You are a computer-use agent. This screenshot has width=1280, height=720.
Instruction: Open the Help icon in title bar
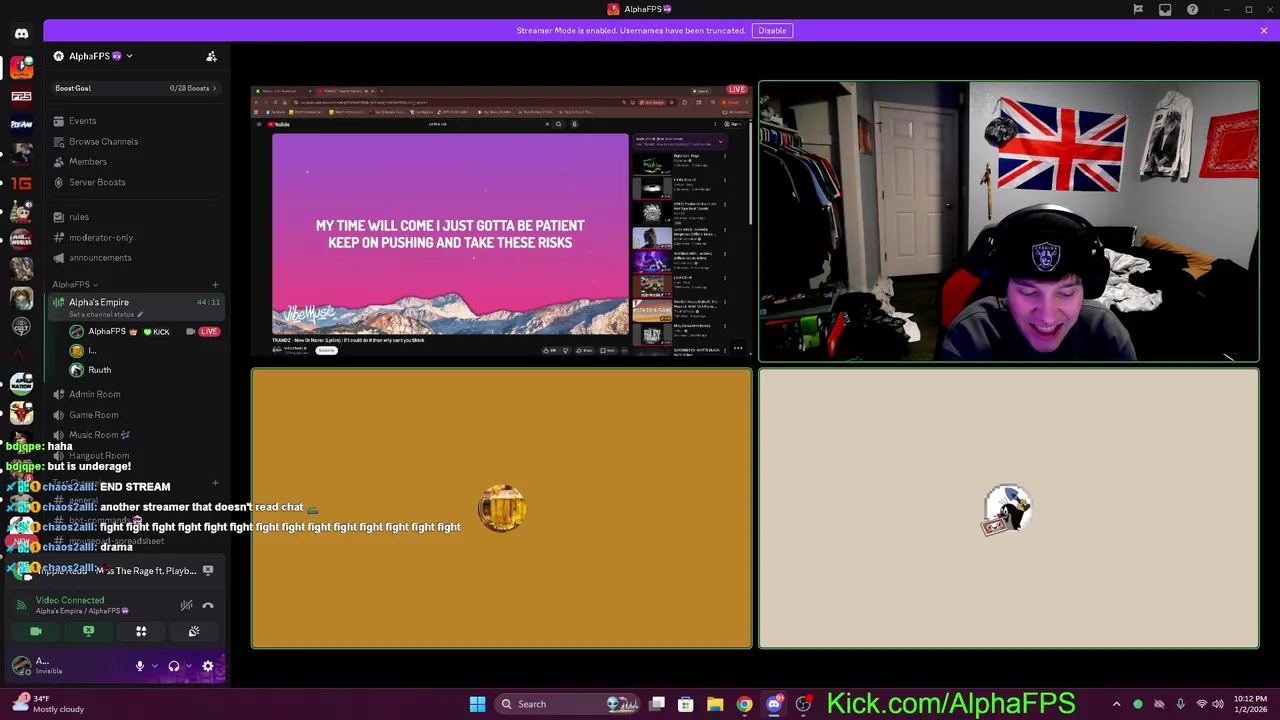coord(1192,9)
